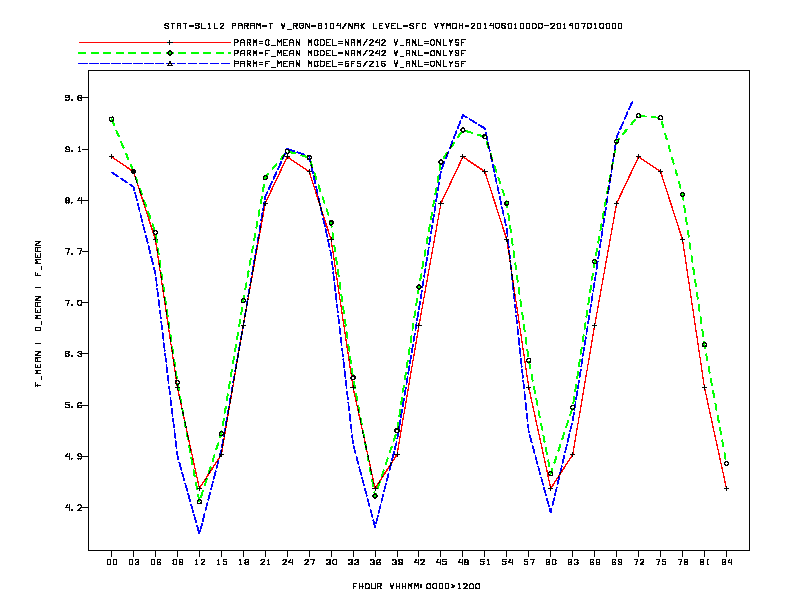Click forecast hour 48 on horizontal axis
The width and height of the screenshot is (792, 612).
tap(463, 562)
